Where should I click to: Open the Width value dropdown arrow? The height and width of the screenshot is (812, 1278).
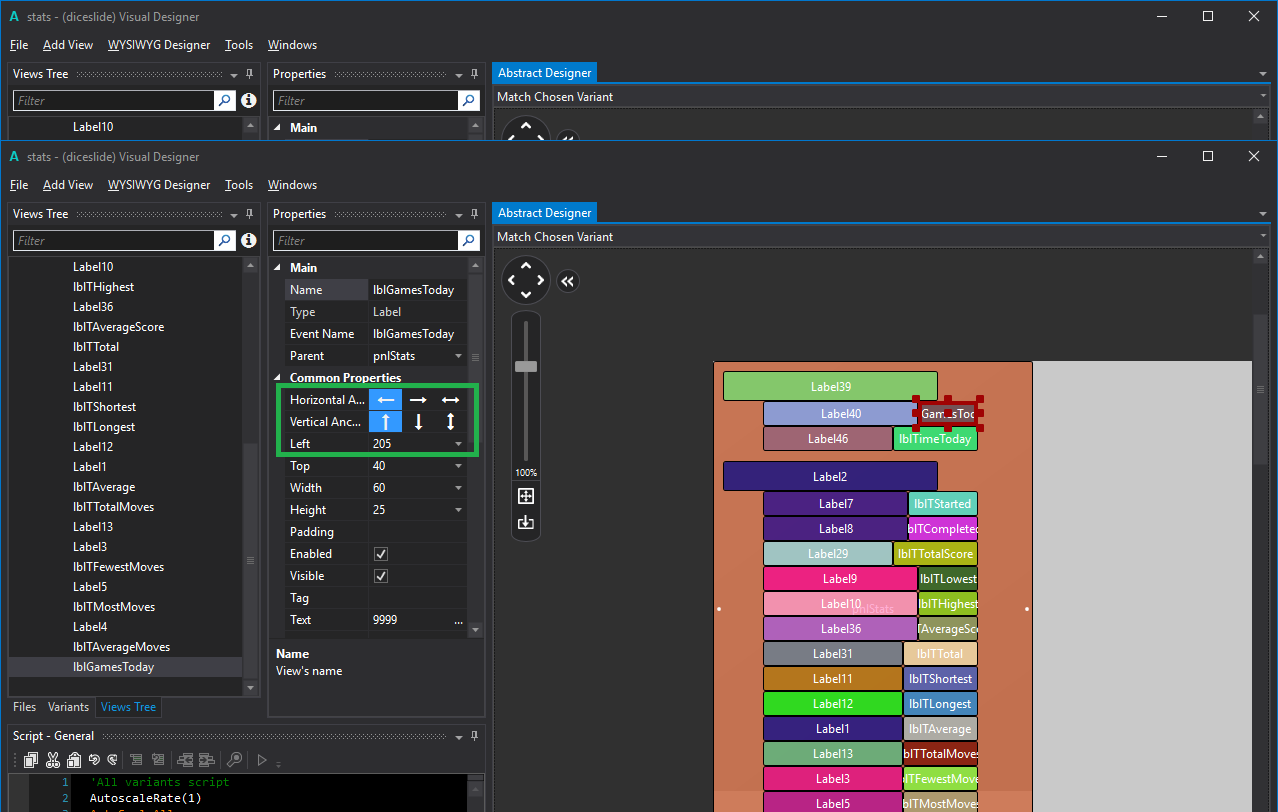(x=459, y=488)
